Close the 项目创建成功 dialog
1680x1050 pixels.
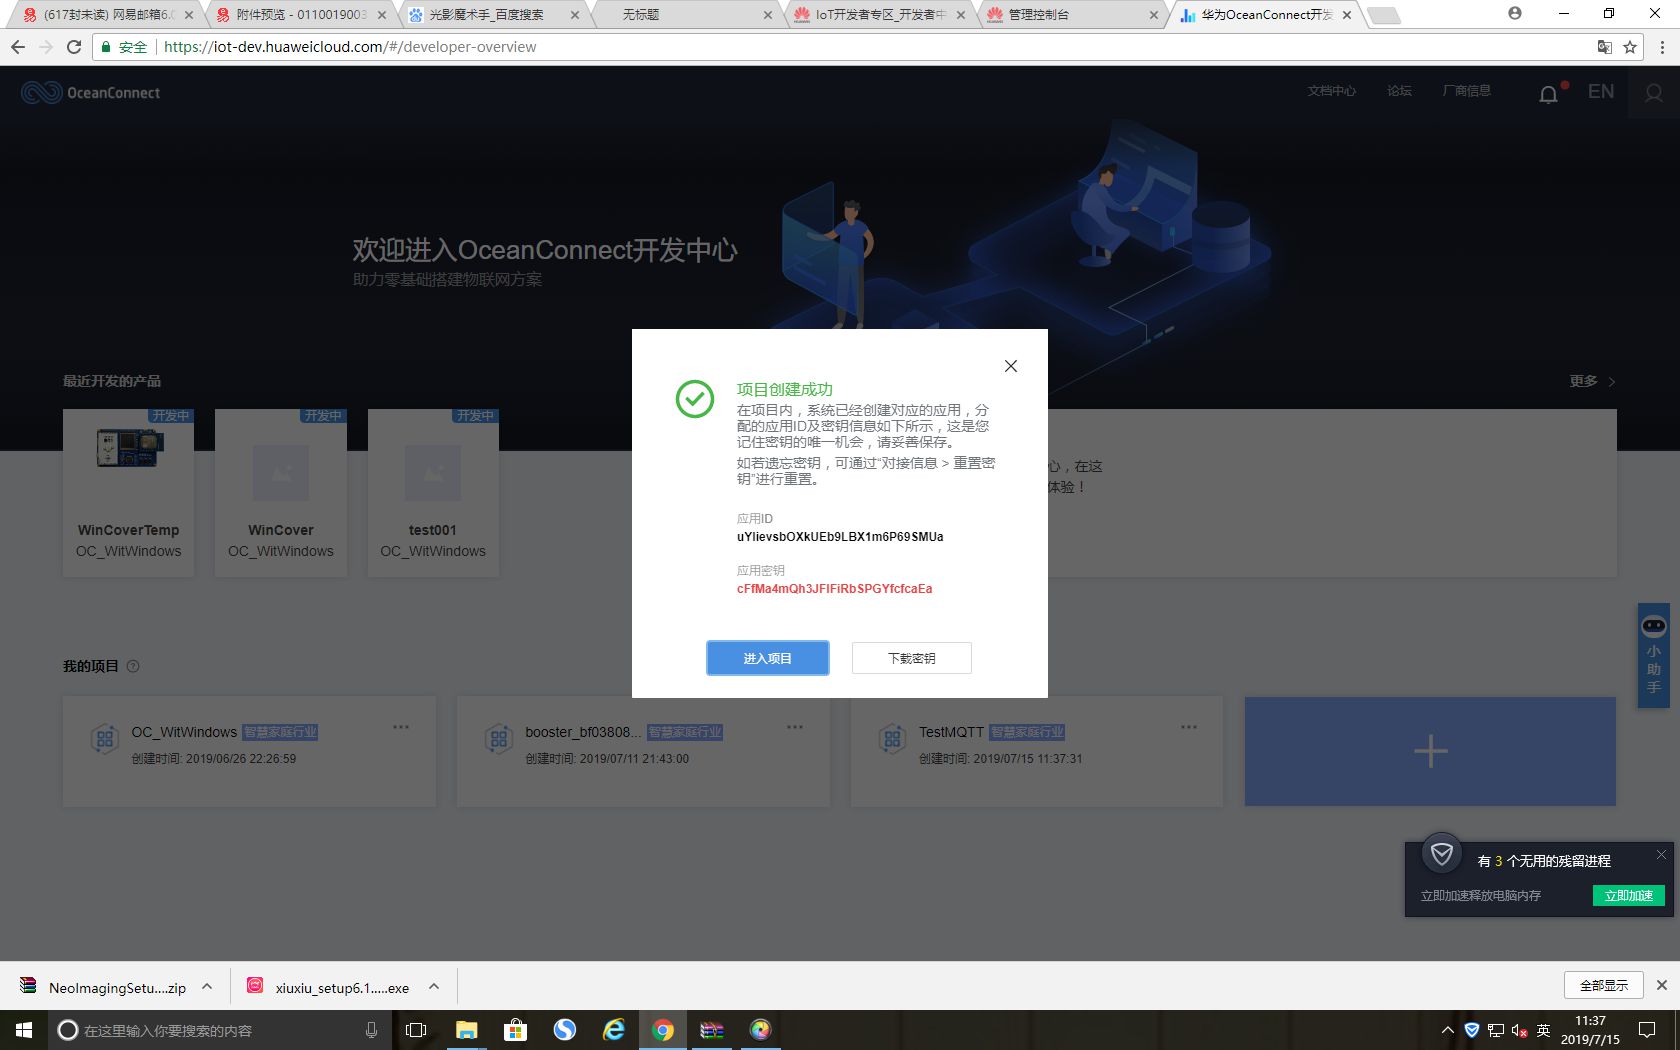pyautogui.click(x=1011, y=366)
